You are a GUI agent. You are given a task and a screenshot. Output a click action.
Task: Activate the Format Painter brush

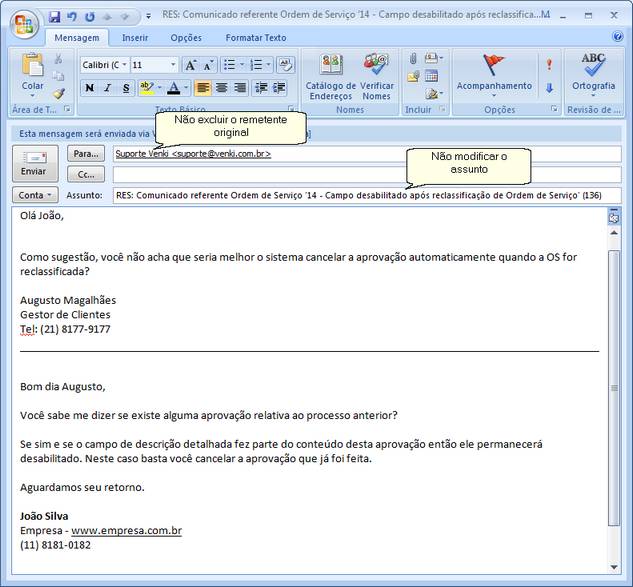click(59, 94)
